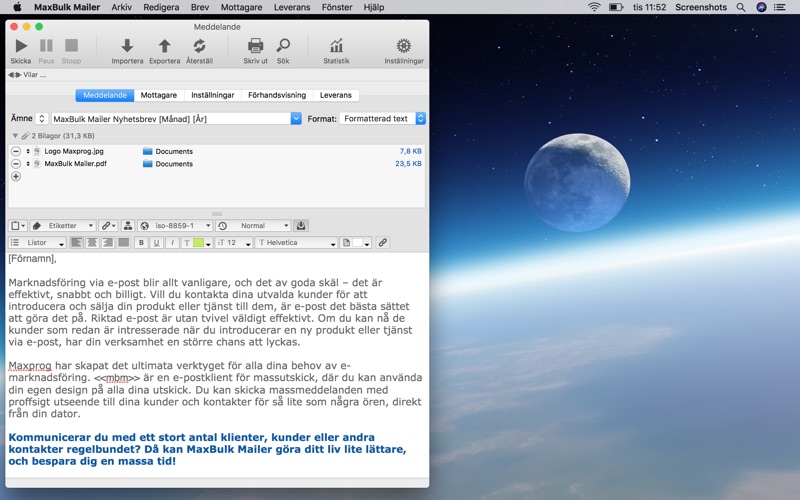Viewport: 800px width, 500px height.
Task: Switch to the Inställningar tab
Action: coord(213,95)
